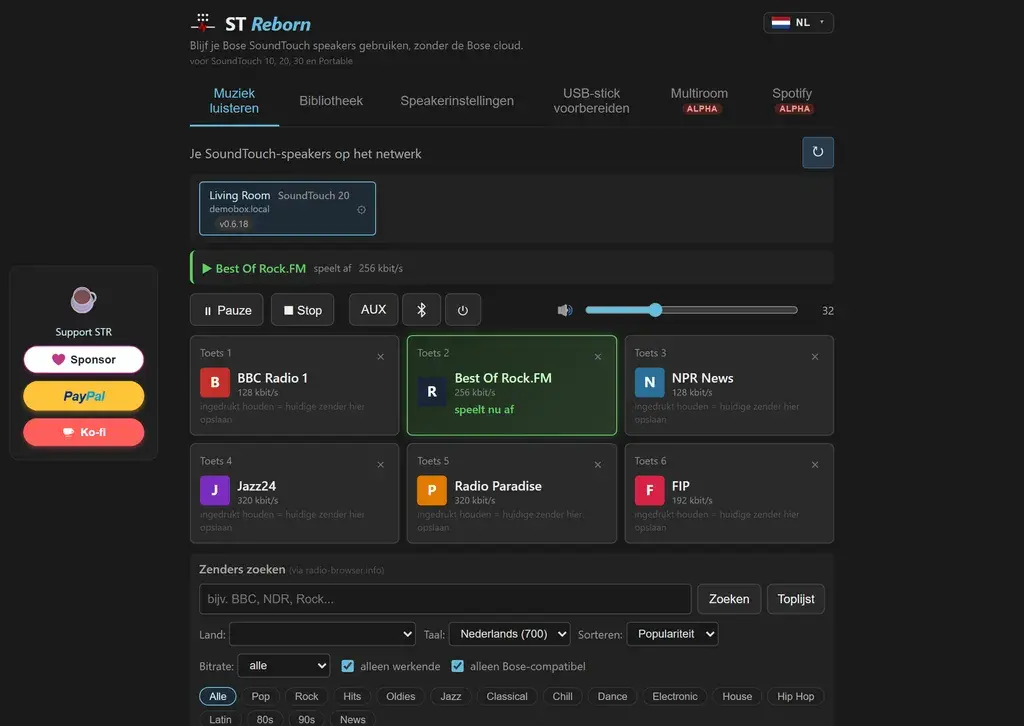1024x726 pixels.
Task: Filter by Rock genre chip
Action: coord(306,697)
